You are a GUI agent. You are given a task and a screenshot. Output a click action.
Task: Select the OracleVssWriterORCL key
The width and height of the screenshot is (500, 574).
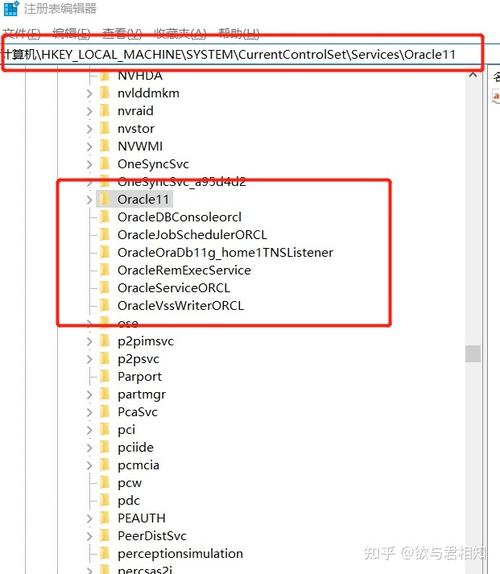[180, 306]
